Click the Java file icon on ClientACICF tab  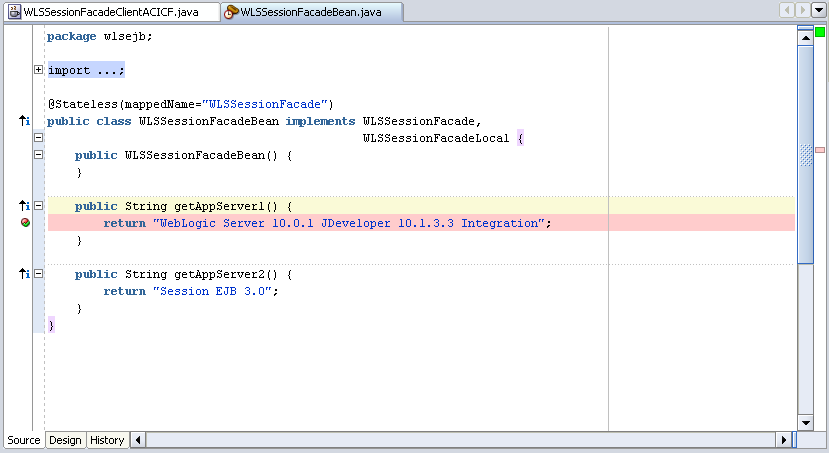tap(15, 12)
